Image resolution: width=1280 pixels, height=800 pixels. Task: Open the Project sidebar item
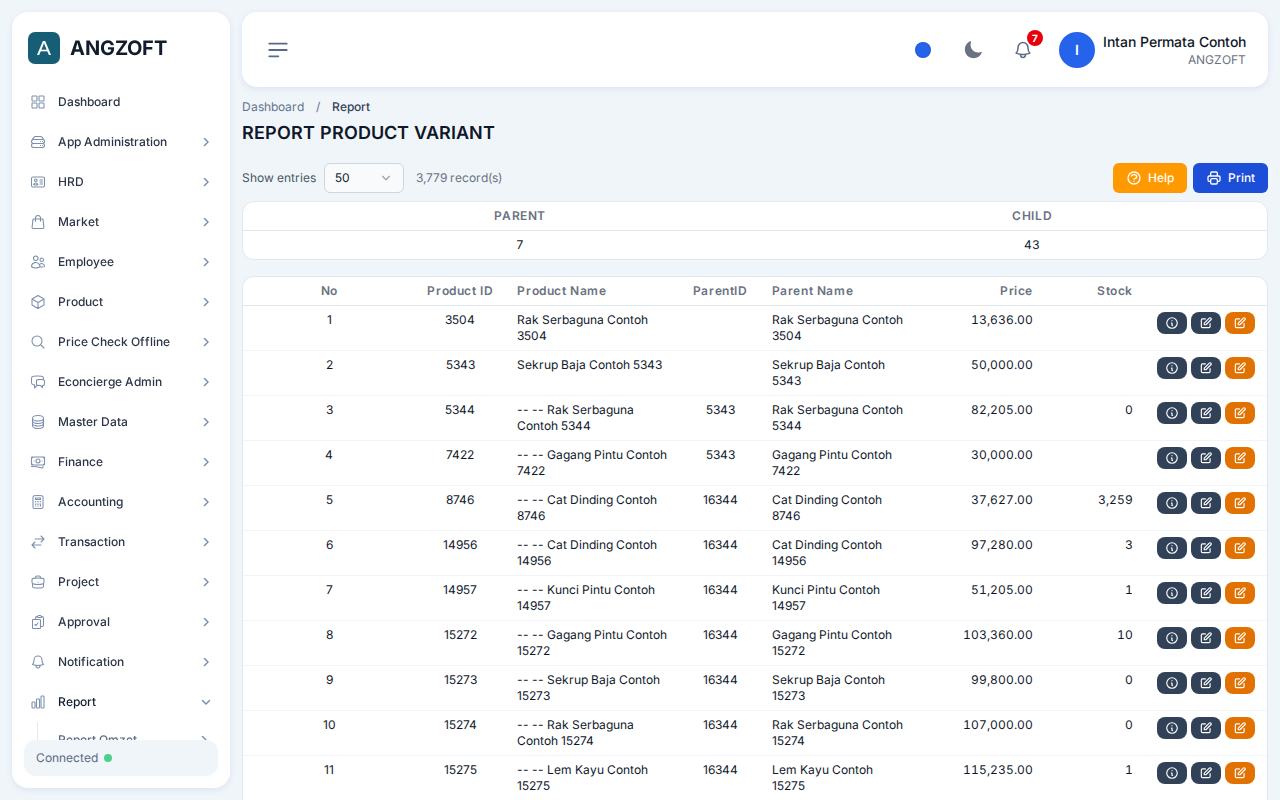[121, 582]
